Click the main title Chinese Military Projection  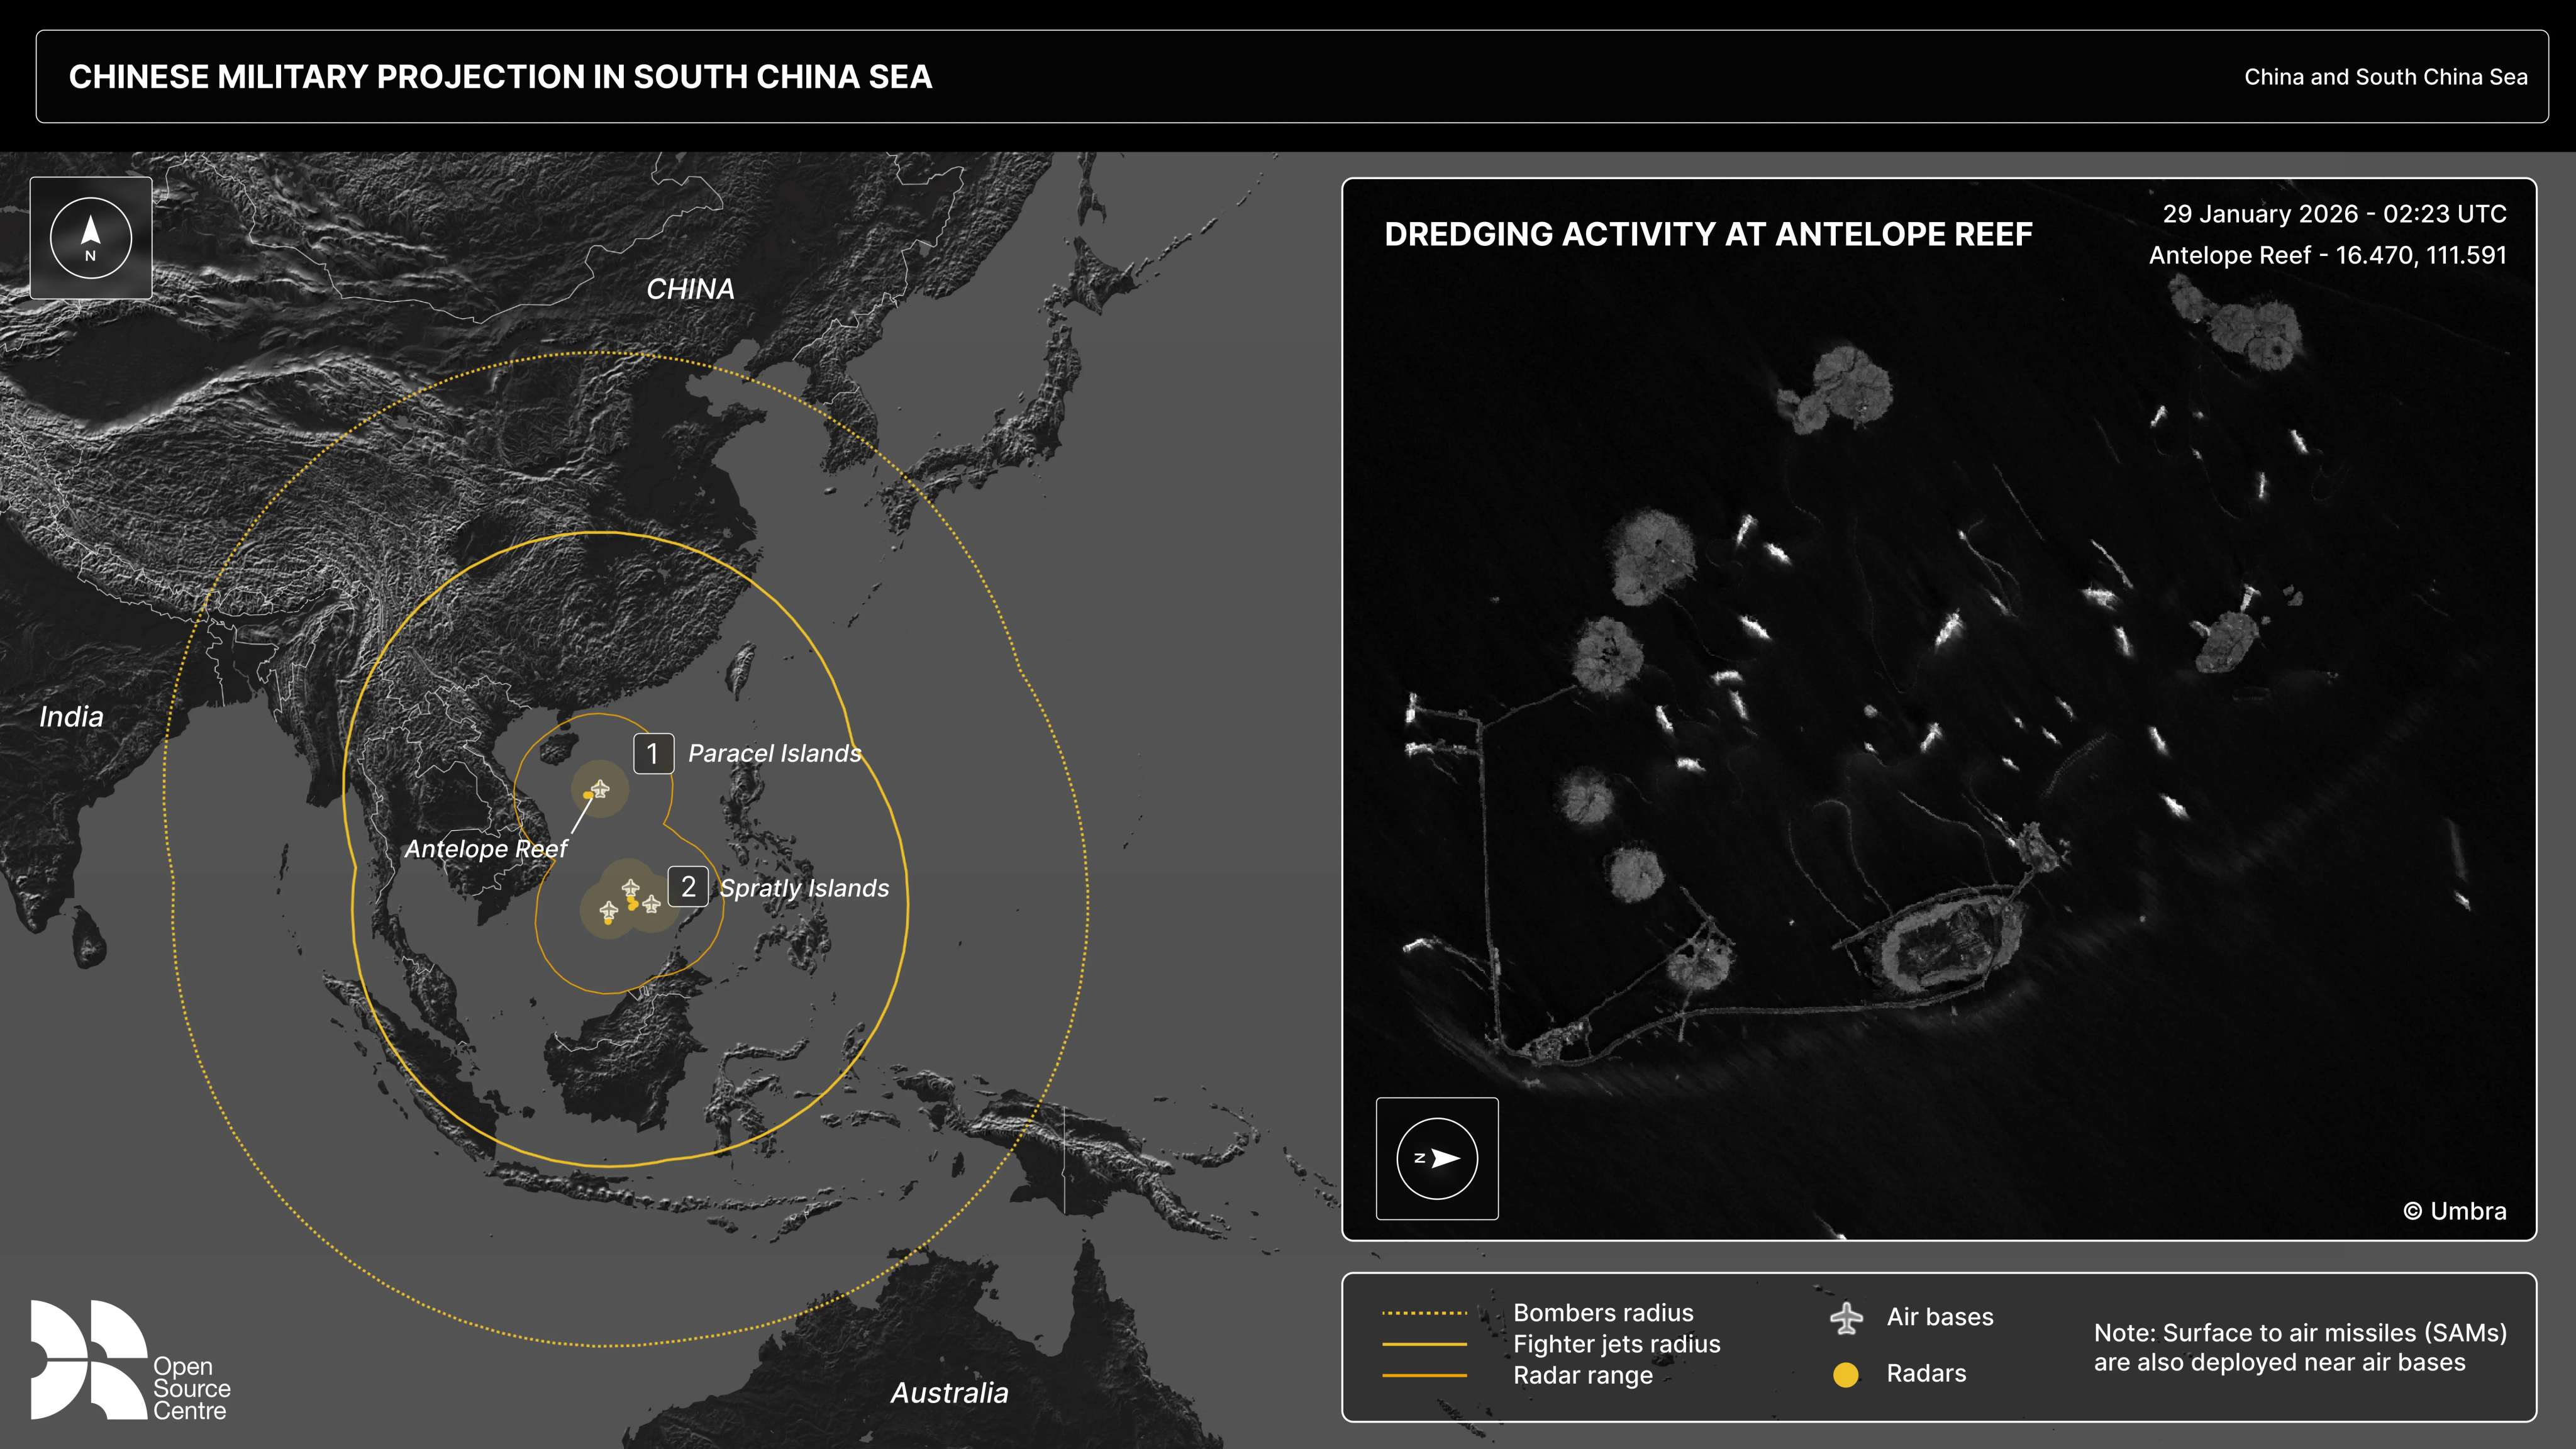click(500, 77)
